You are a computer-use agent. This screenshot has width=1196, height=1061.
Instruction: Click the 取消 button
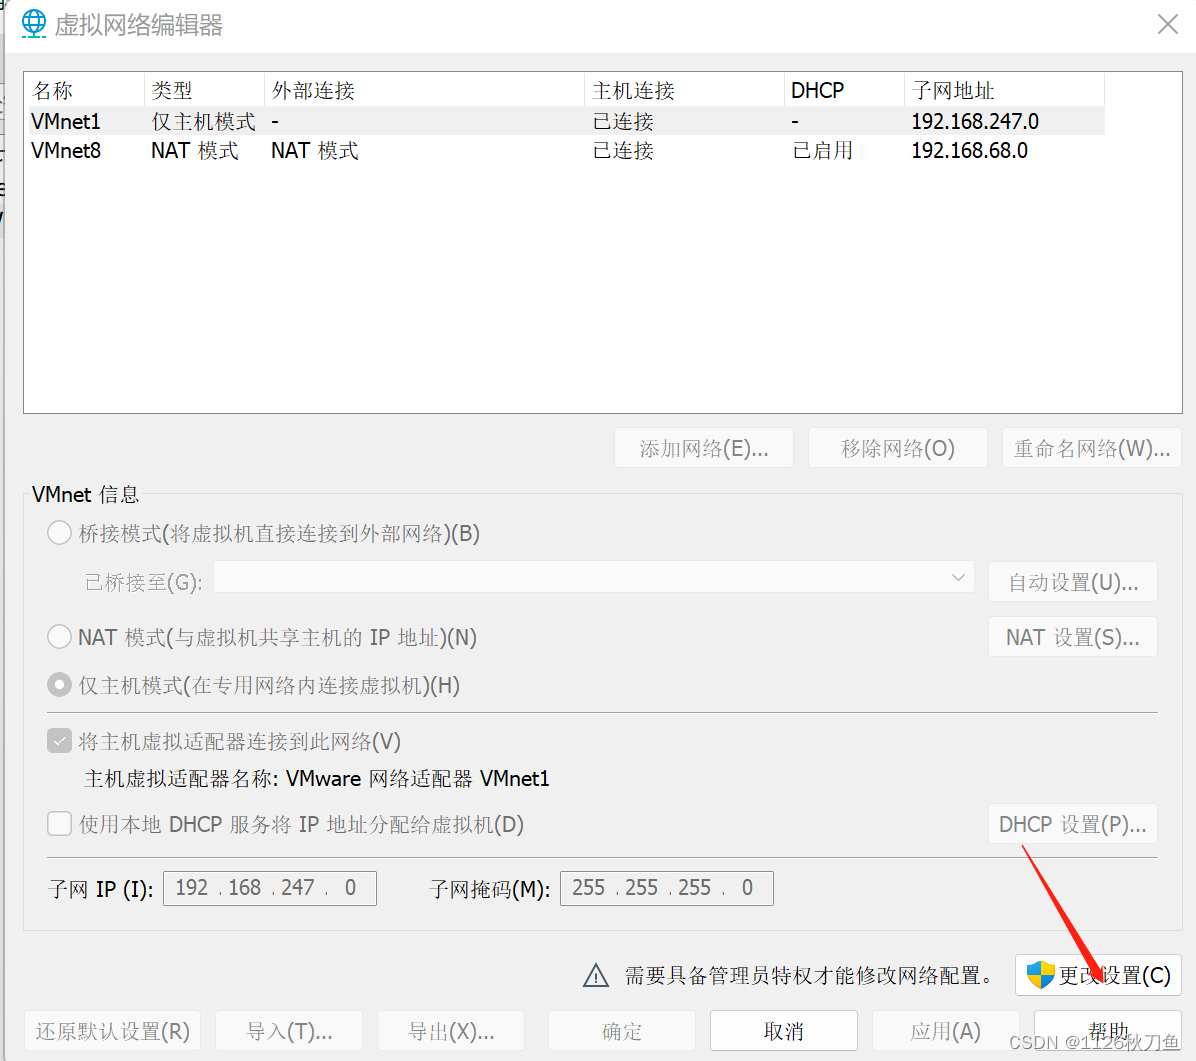[783, 1031]
